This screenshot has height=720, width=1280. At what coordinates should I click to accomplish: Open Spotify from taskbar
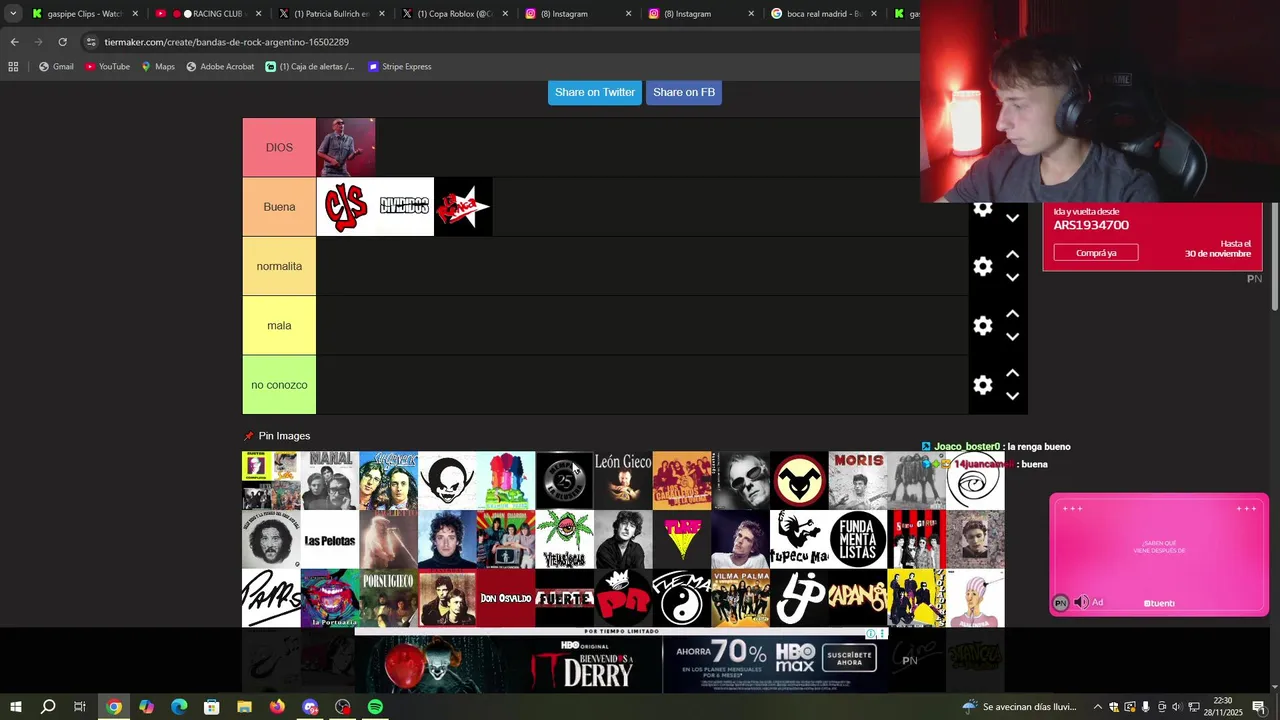(375, 707)
